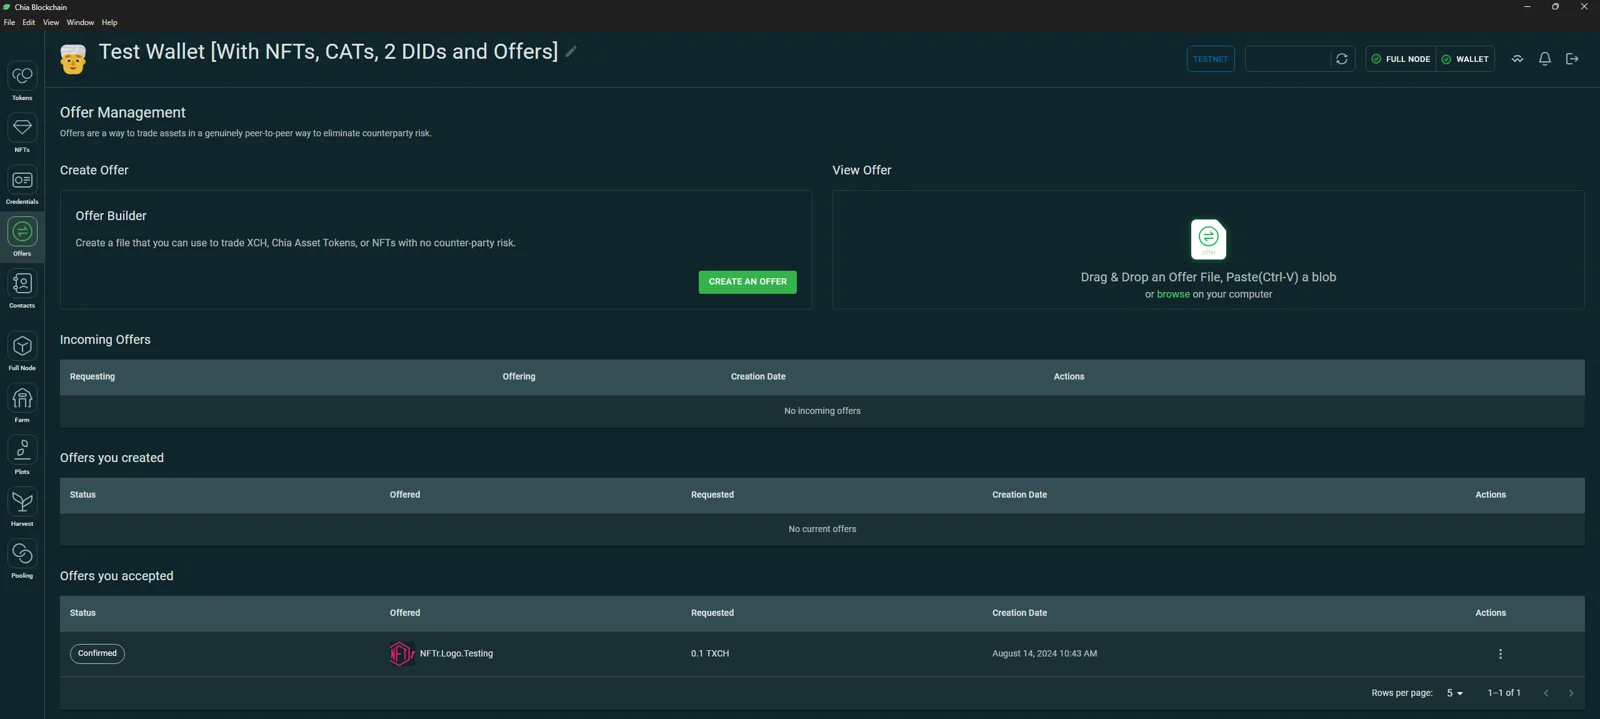Go to next page of accepted offers
The width and height of the screenshot is (1600, 719).
pos(1571,693)
